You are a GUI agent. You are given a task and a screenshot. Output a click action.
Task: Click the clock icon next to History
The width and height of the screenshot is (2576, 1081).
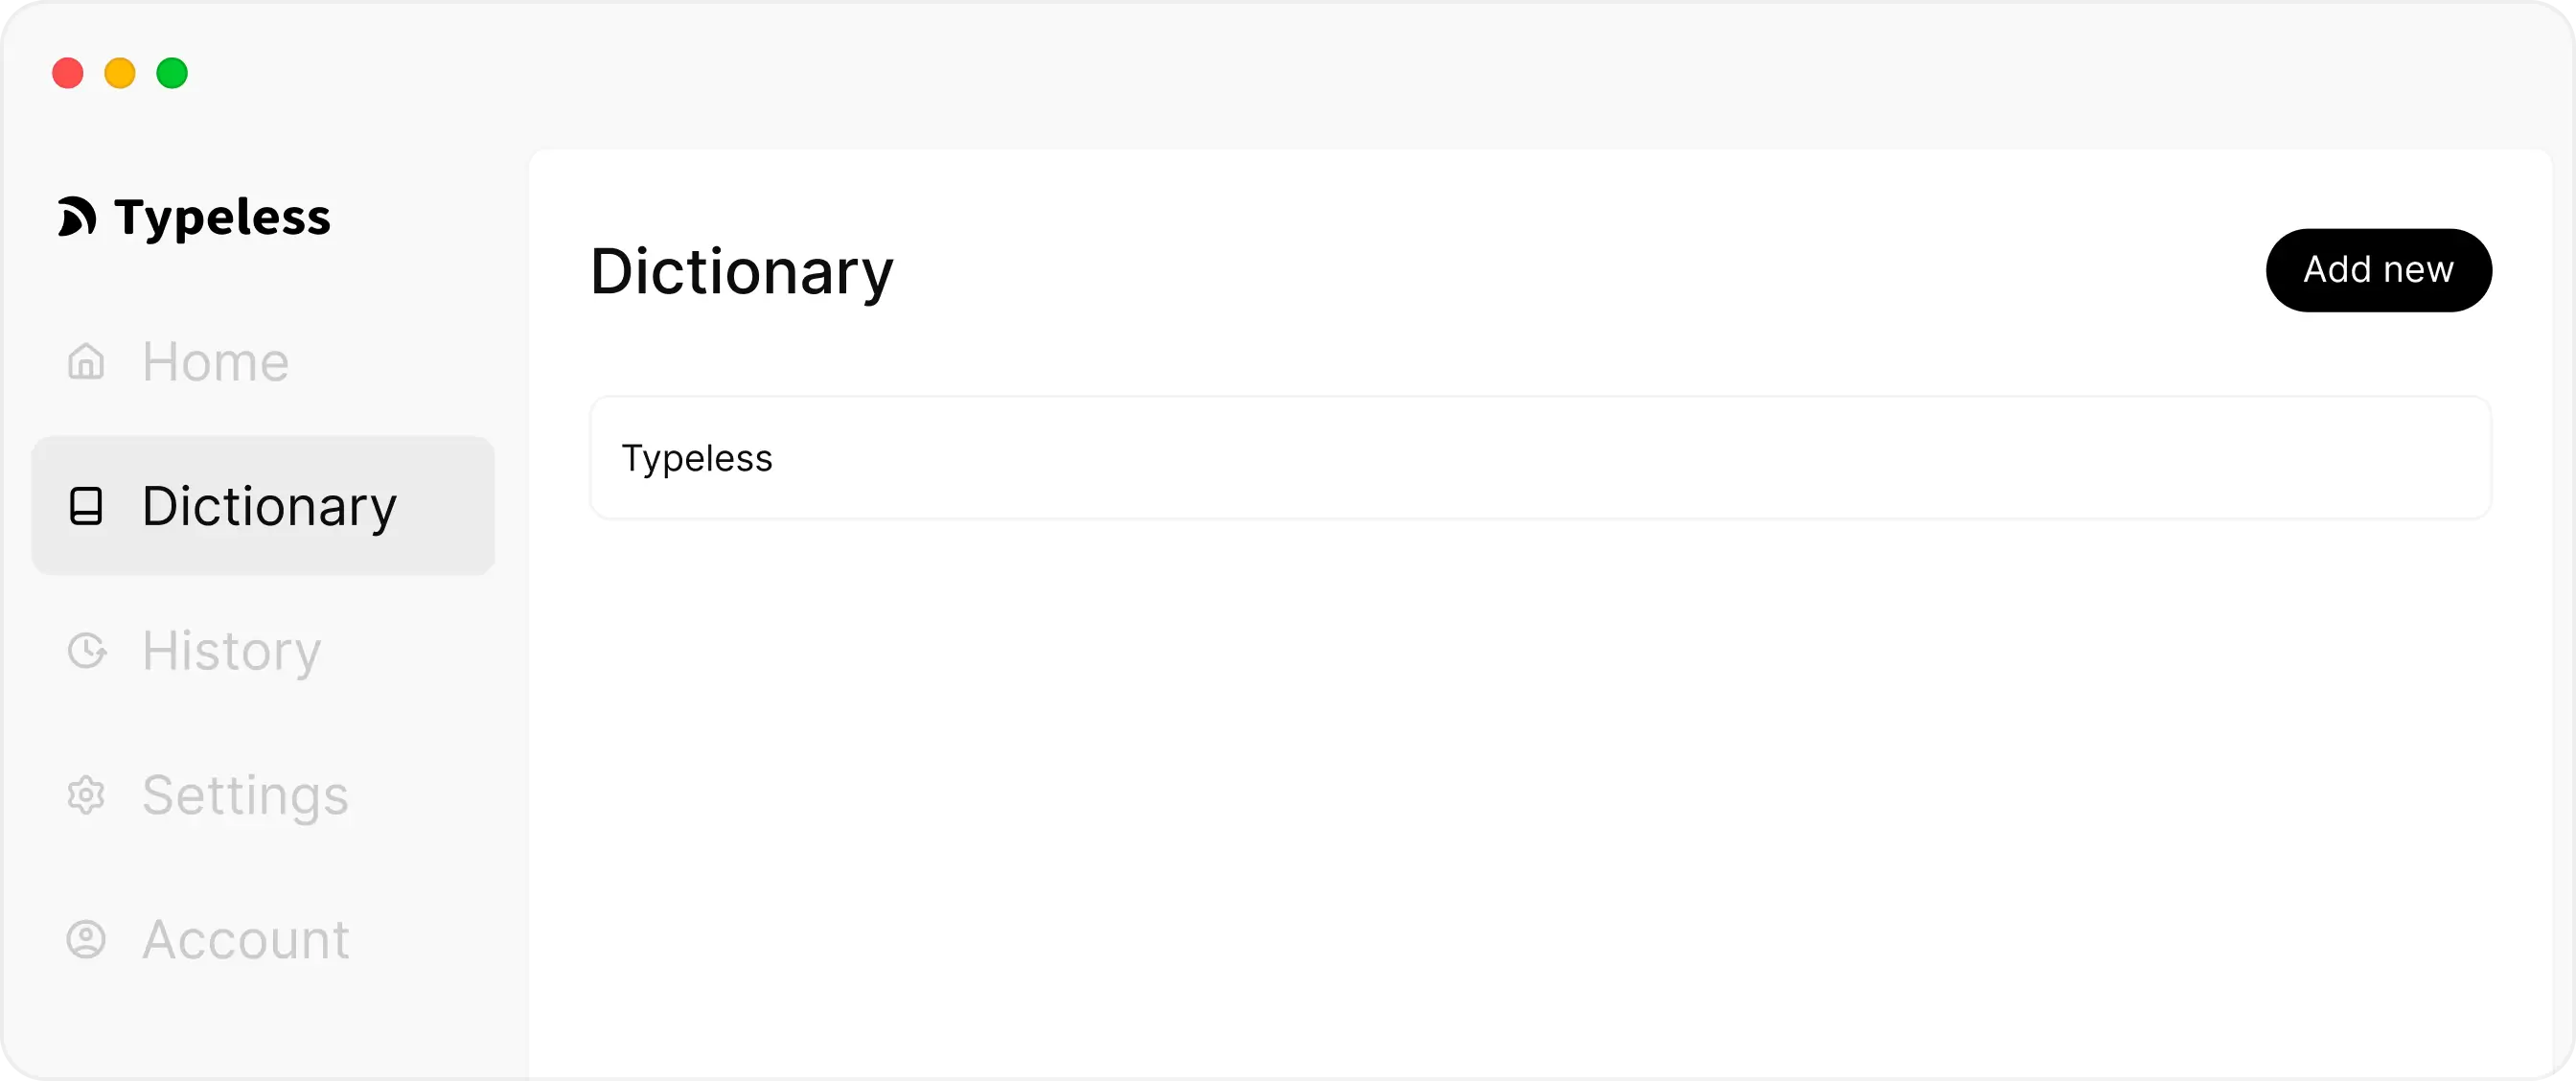86,651
